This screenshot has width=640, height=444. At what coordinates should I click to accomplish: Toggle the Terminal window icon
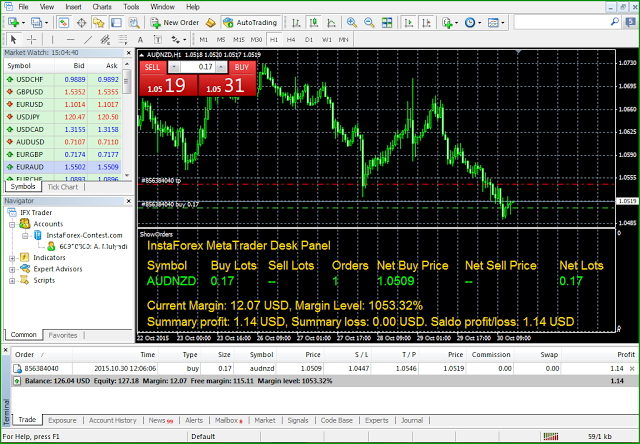point(116,22)
